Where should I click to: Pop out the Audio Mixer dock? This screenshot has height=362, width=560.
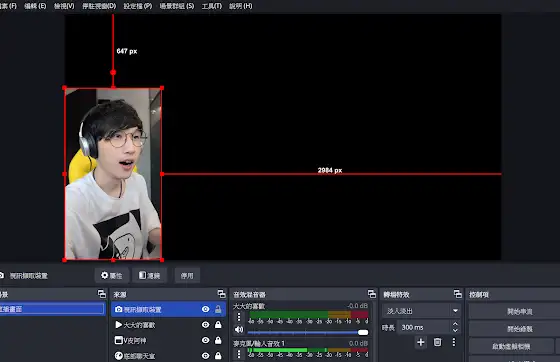[x=372, y=294]
